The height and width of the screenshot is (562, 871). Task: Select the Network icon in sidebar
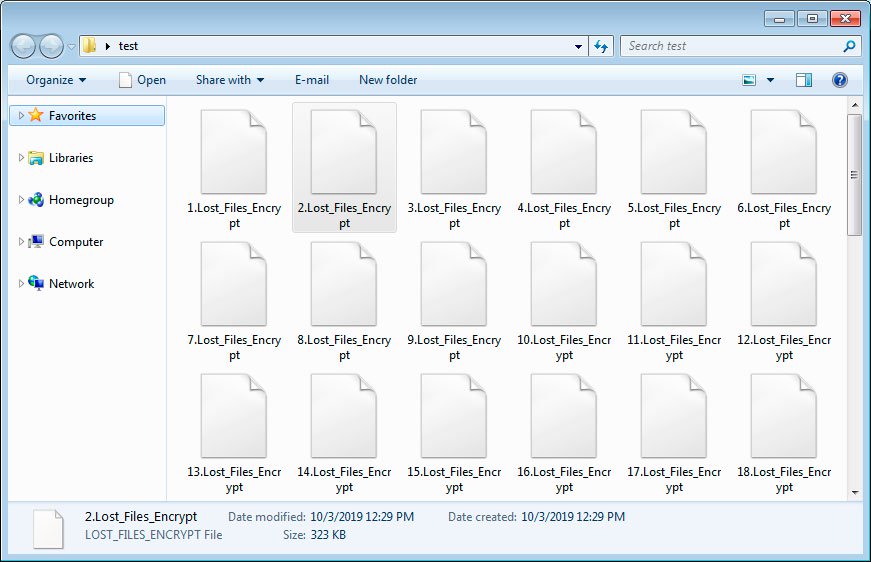[x=36, y=283]
